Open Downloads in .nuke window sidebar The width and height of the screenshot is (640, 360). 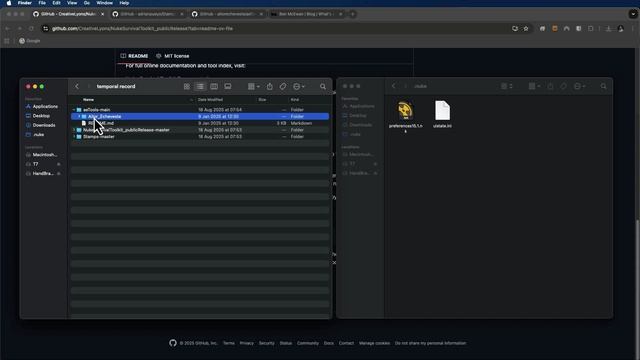(357, 125)
